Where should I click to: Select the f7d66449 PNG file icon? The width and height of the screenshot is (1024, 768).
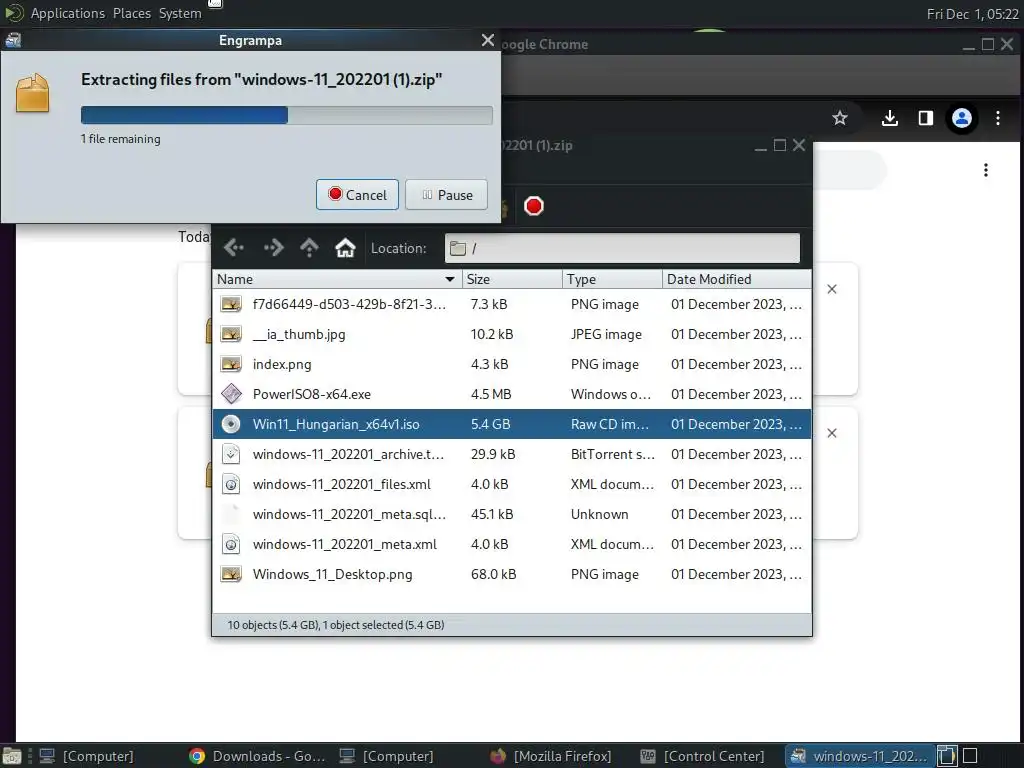click(x=231, y=304)
